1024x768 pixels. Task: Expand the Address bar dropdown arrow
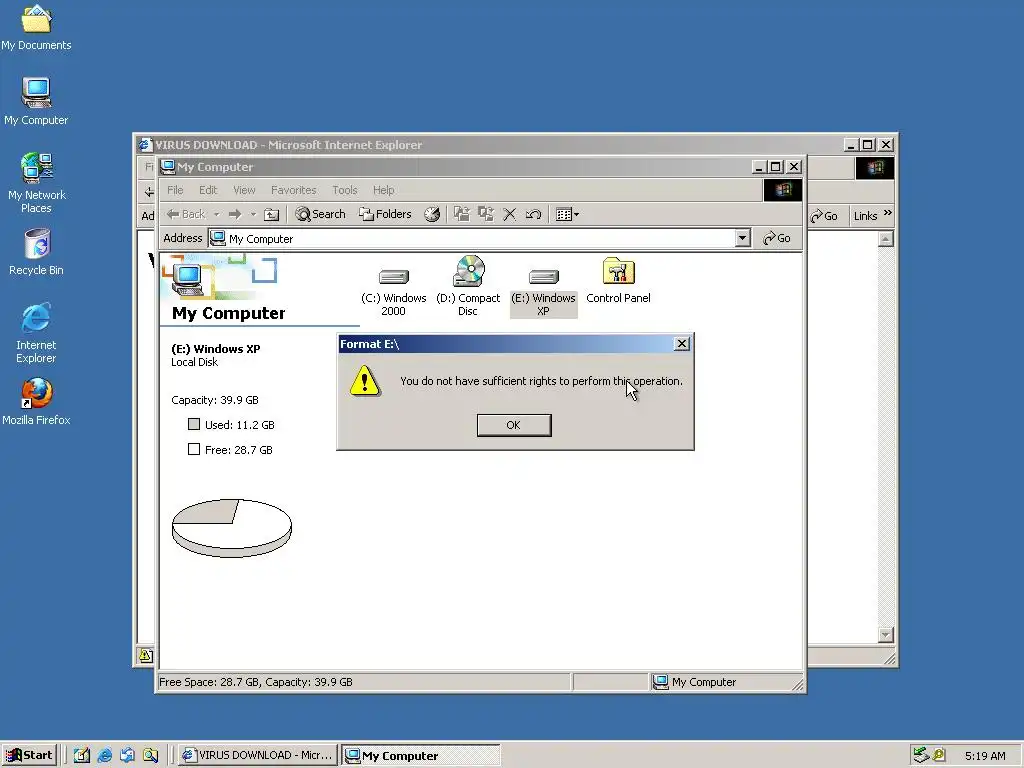(x=742, y=238)
